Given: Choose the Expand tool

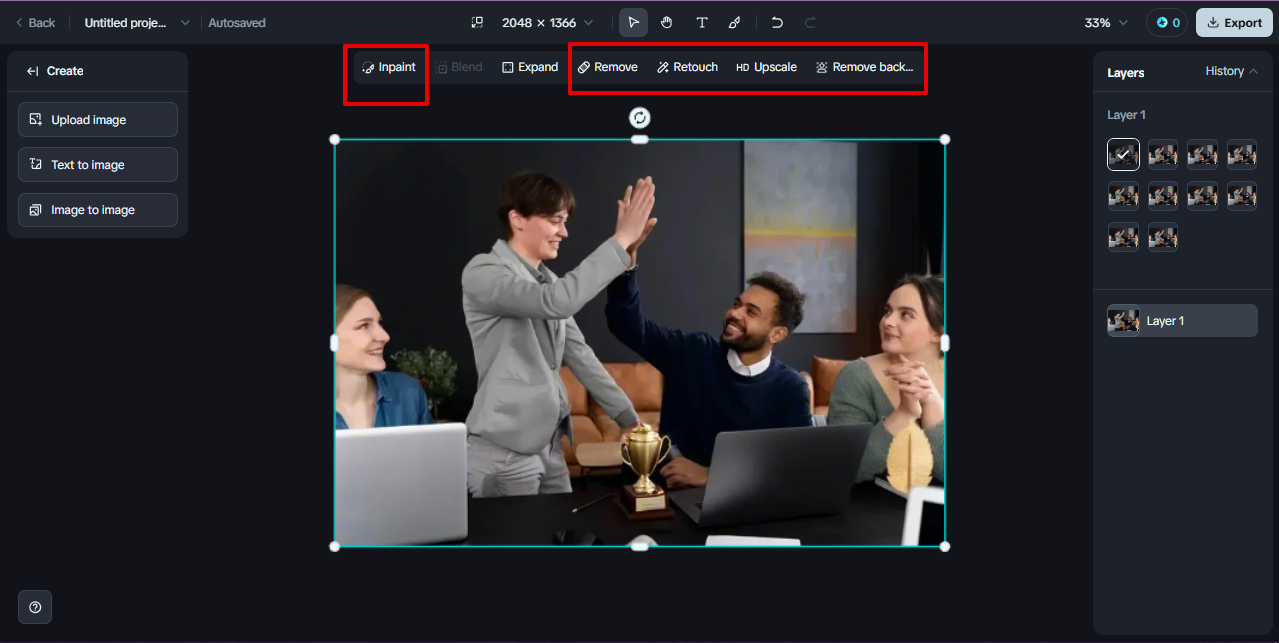Looking at the screenshot, I should coord(530,67).
